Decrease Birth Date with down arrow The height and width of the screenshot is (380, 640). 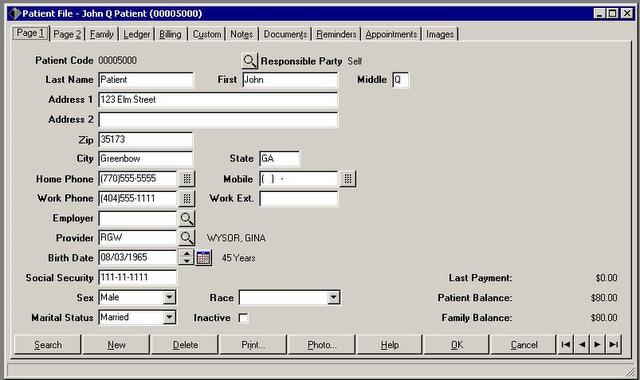pyautogui.click(x=186, y=261)
